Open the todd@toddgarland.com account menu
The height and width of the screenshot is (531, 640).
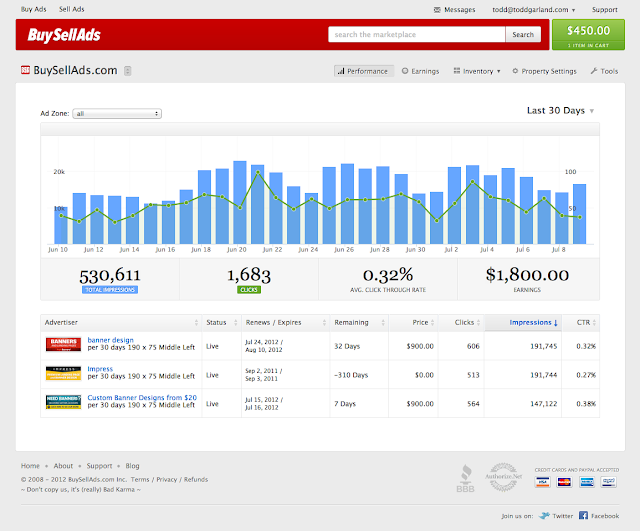coord(533,9)
